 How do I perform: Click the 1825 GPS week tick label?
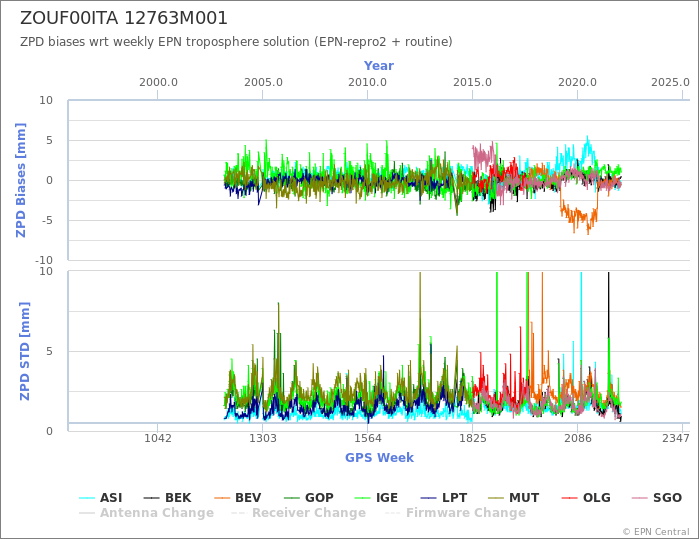point(472,438)
